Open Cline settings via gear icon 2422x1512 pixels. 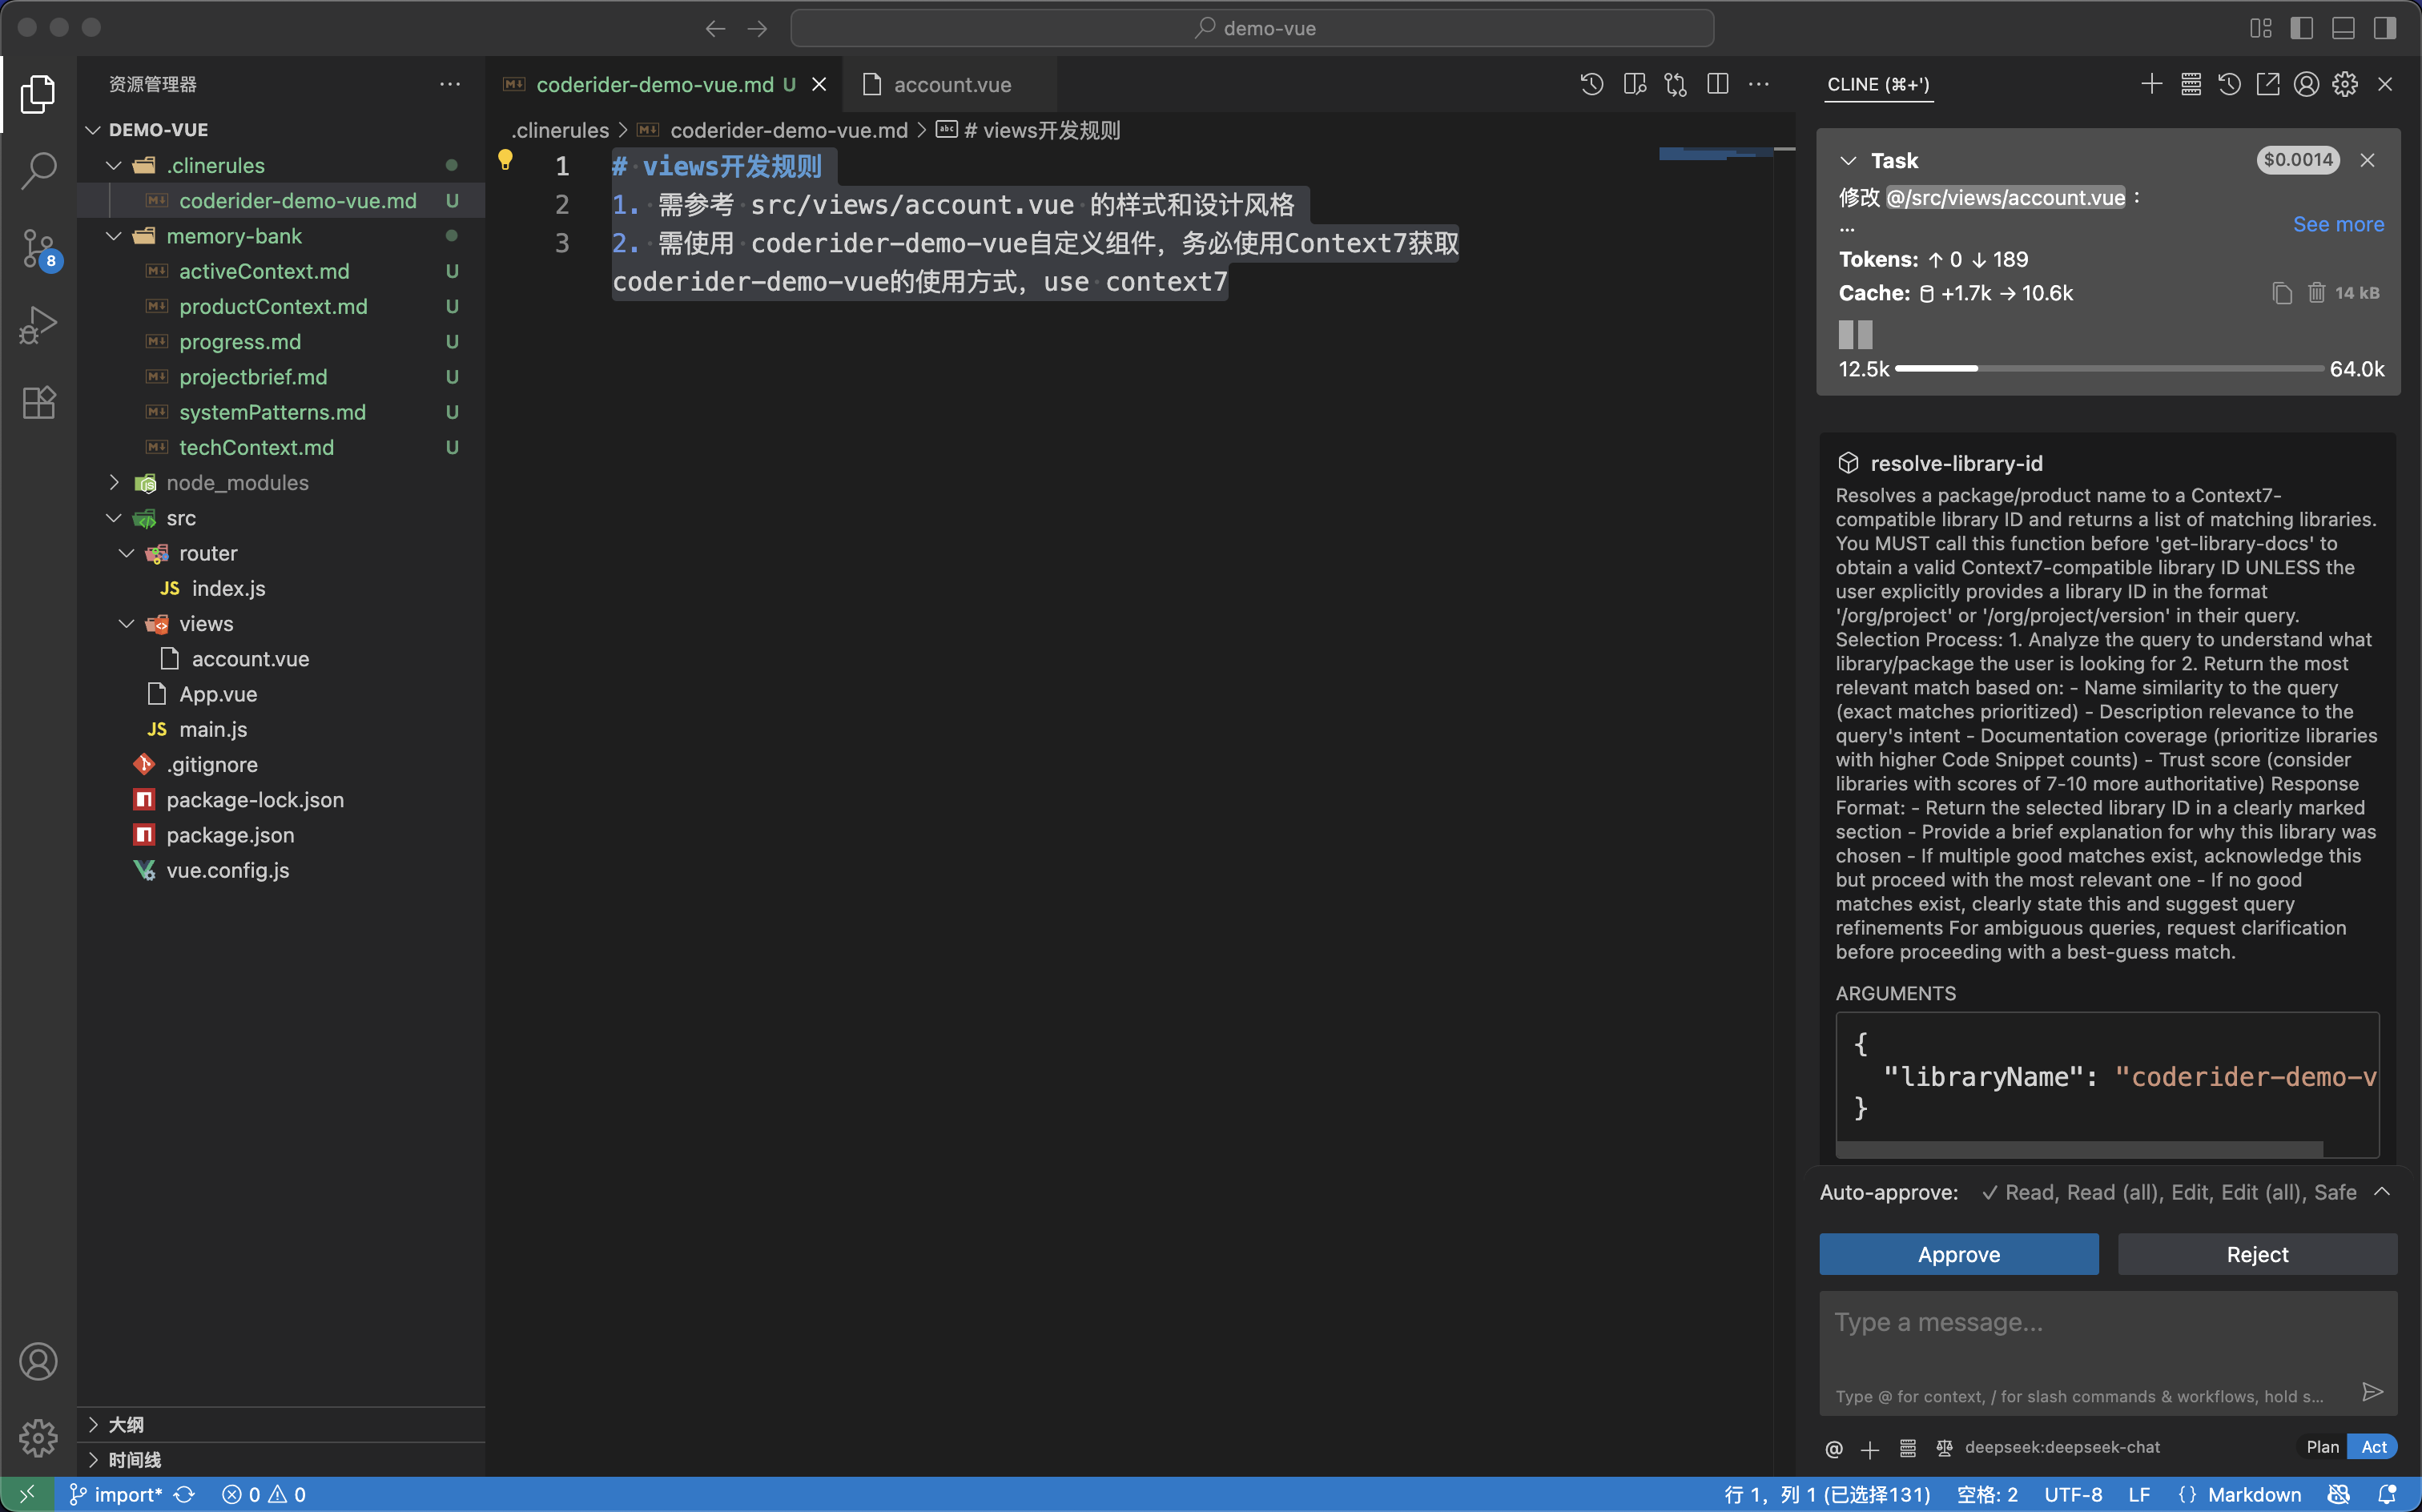click(2345, 84)
